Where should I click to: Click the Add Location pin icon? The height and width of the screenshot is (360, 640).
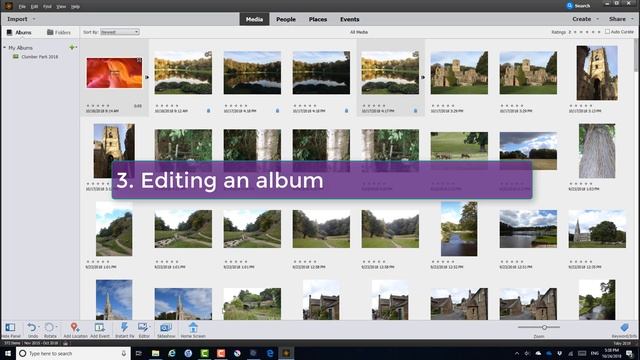pos(74,327)
